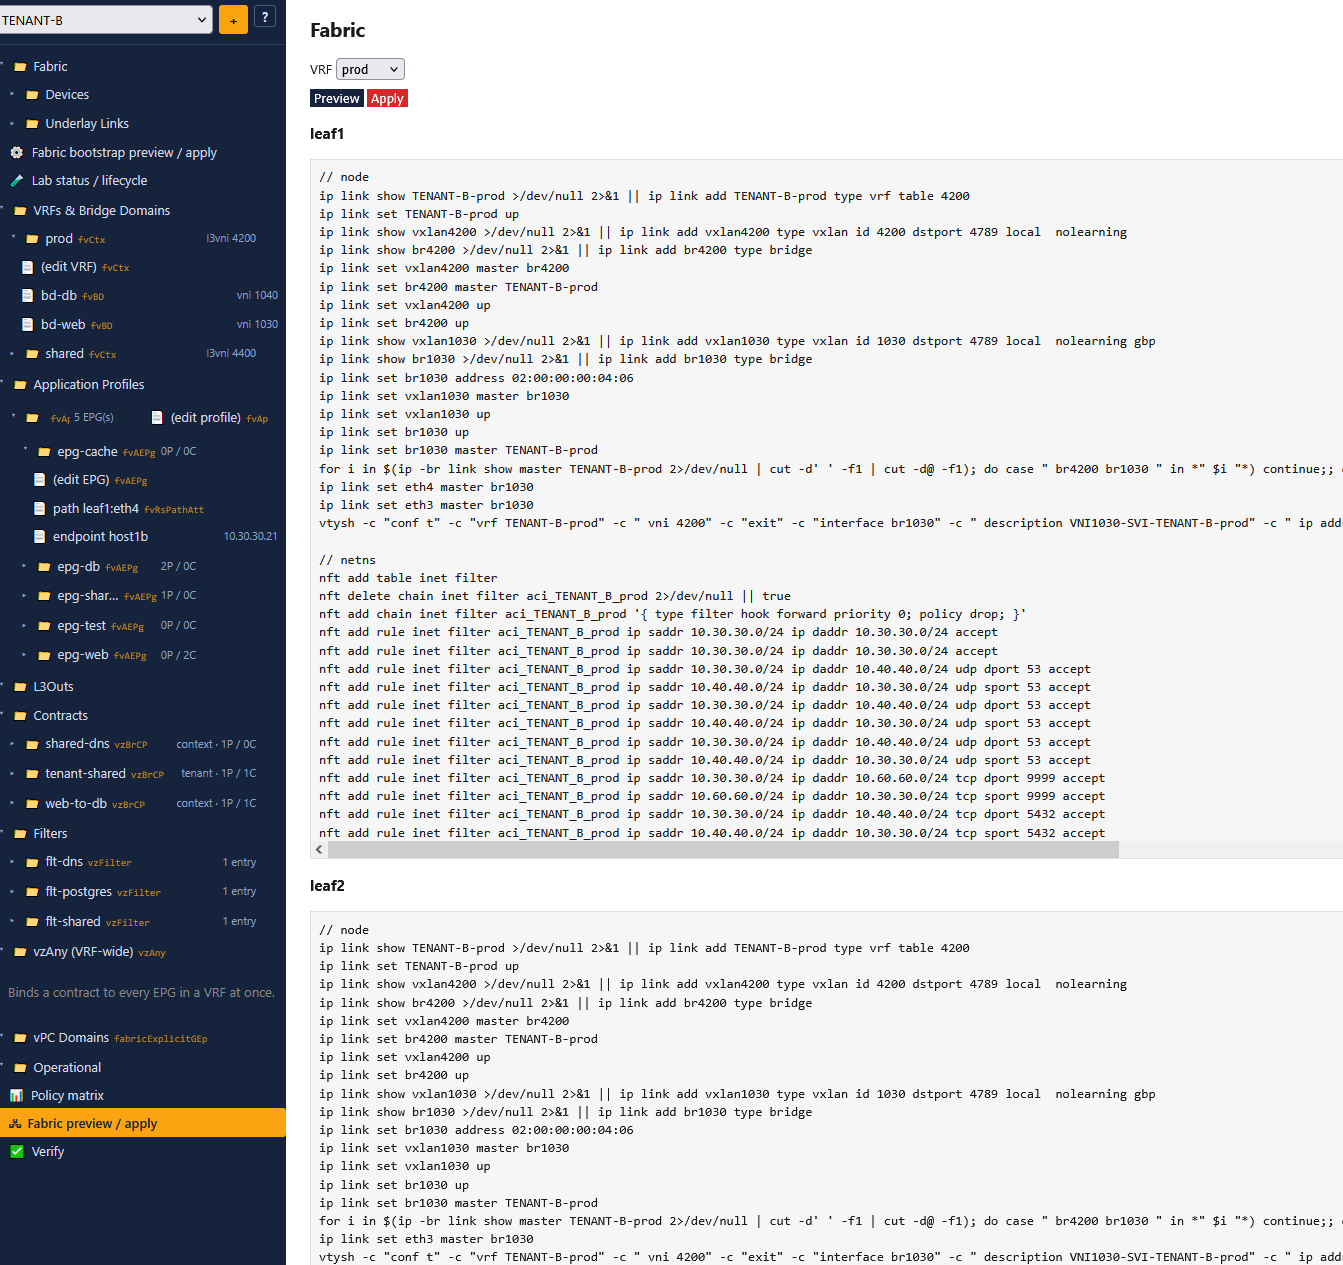Click the red Apply button

tap(387, 98)
